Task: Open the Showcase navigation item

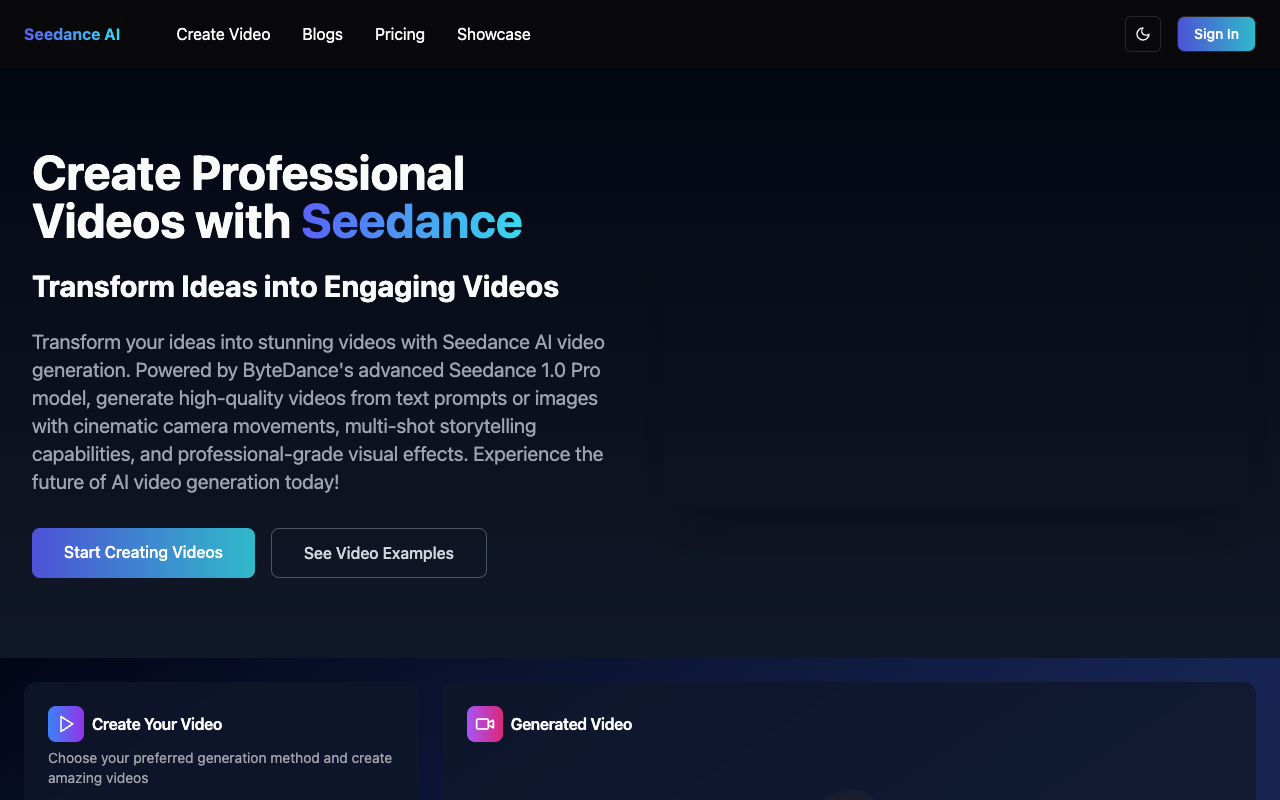Action: (x=494, y=34)
